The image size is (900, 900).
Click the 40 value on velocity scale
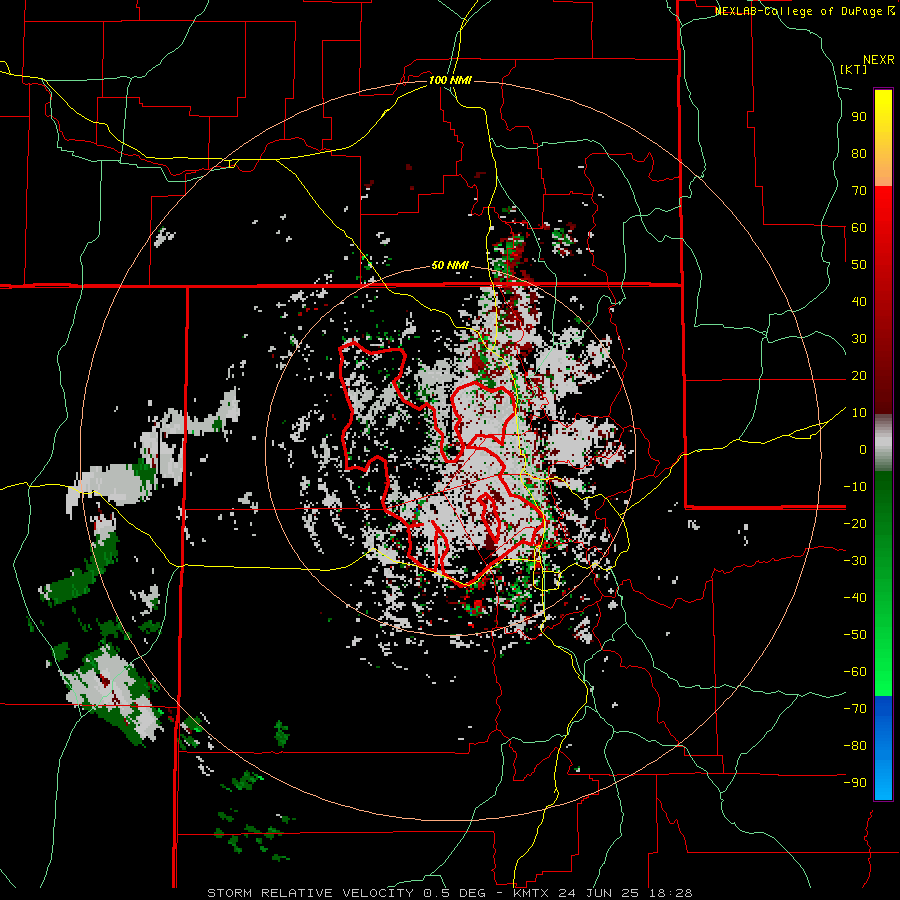pos(859,301)
